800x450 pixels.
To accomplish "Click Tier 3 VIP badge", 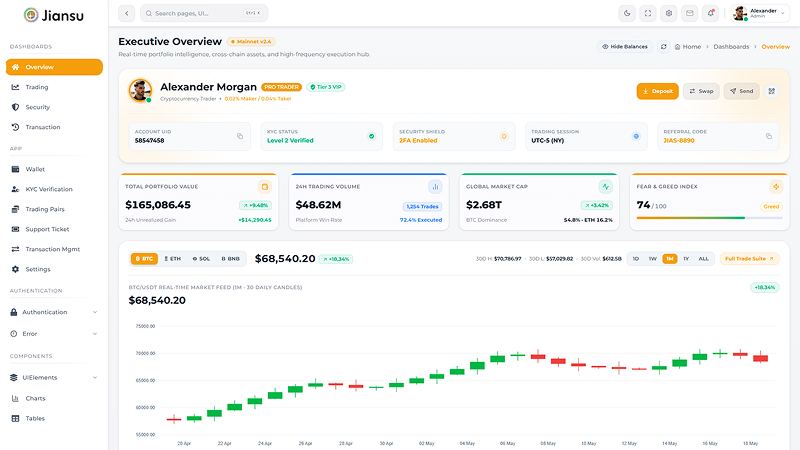I will [326, 87].
